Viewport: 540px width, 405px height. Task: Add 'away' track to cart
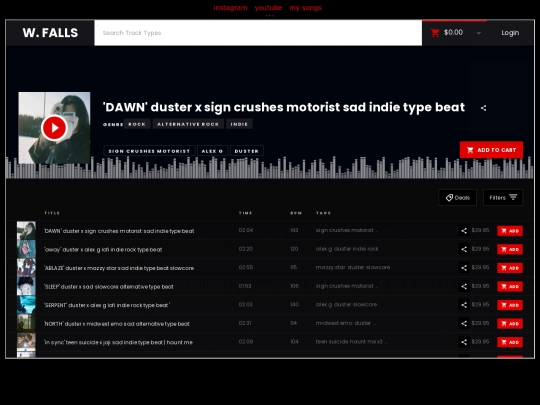point(510,249)
